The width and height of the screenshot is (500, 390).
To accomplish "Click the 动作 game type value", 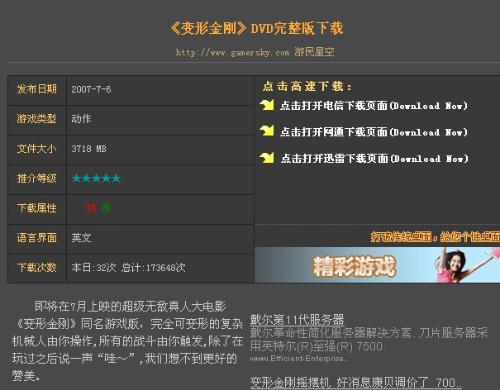I will (81, 119).
